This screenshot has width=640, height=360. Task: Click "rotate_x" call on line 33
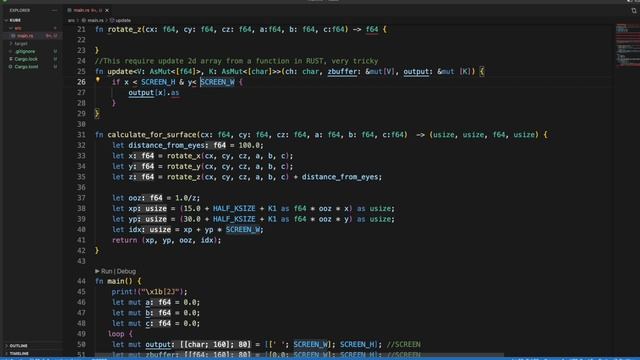[184, 156]
